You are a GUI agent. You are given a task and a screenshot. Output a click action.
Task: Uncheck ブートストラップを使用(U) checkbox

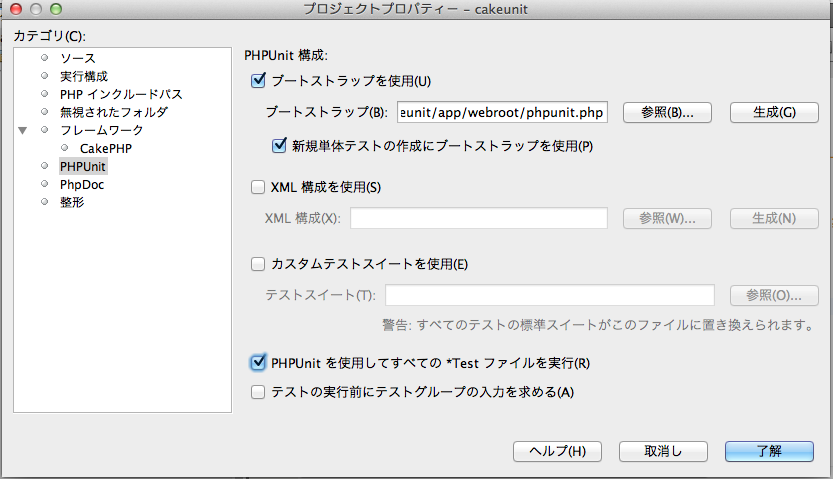(258, 81)
